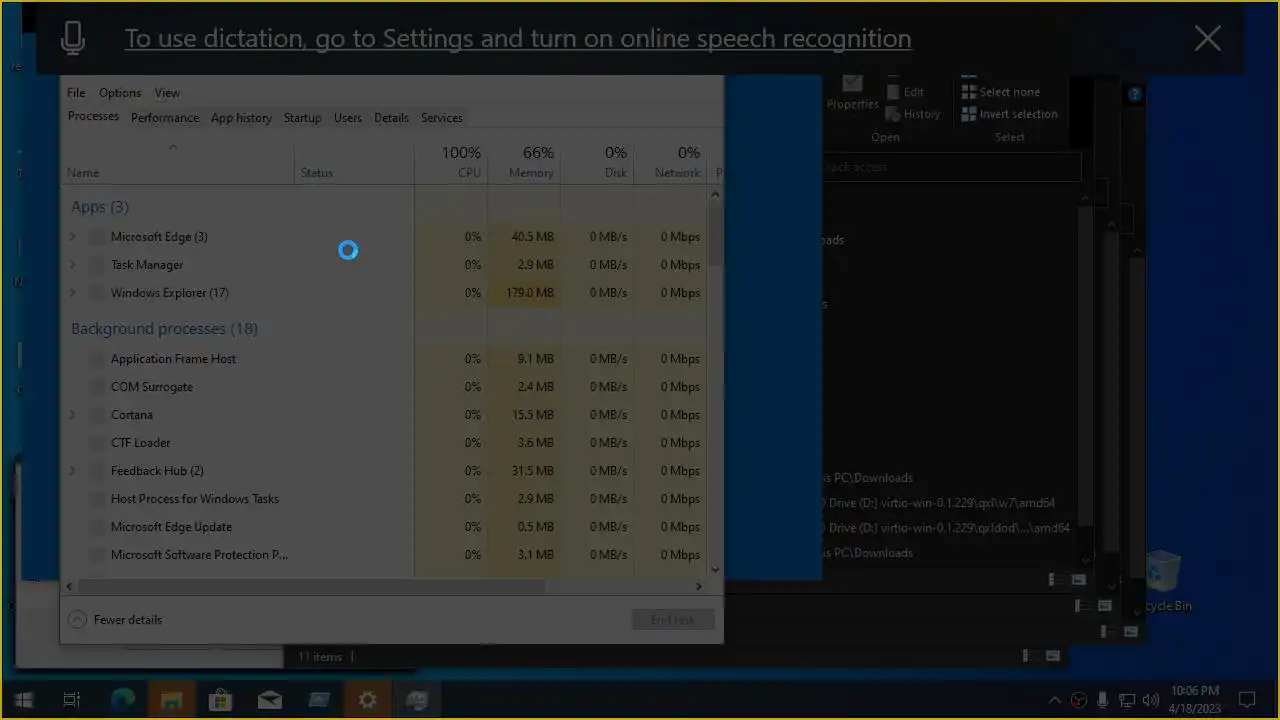Sort by the Memory column header
The image size is (1280, 720).
coord(524,162)
